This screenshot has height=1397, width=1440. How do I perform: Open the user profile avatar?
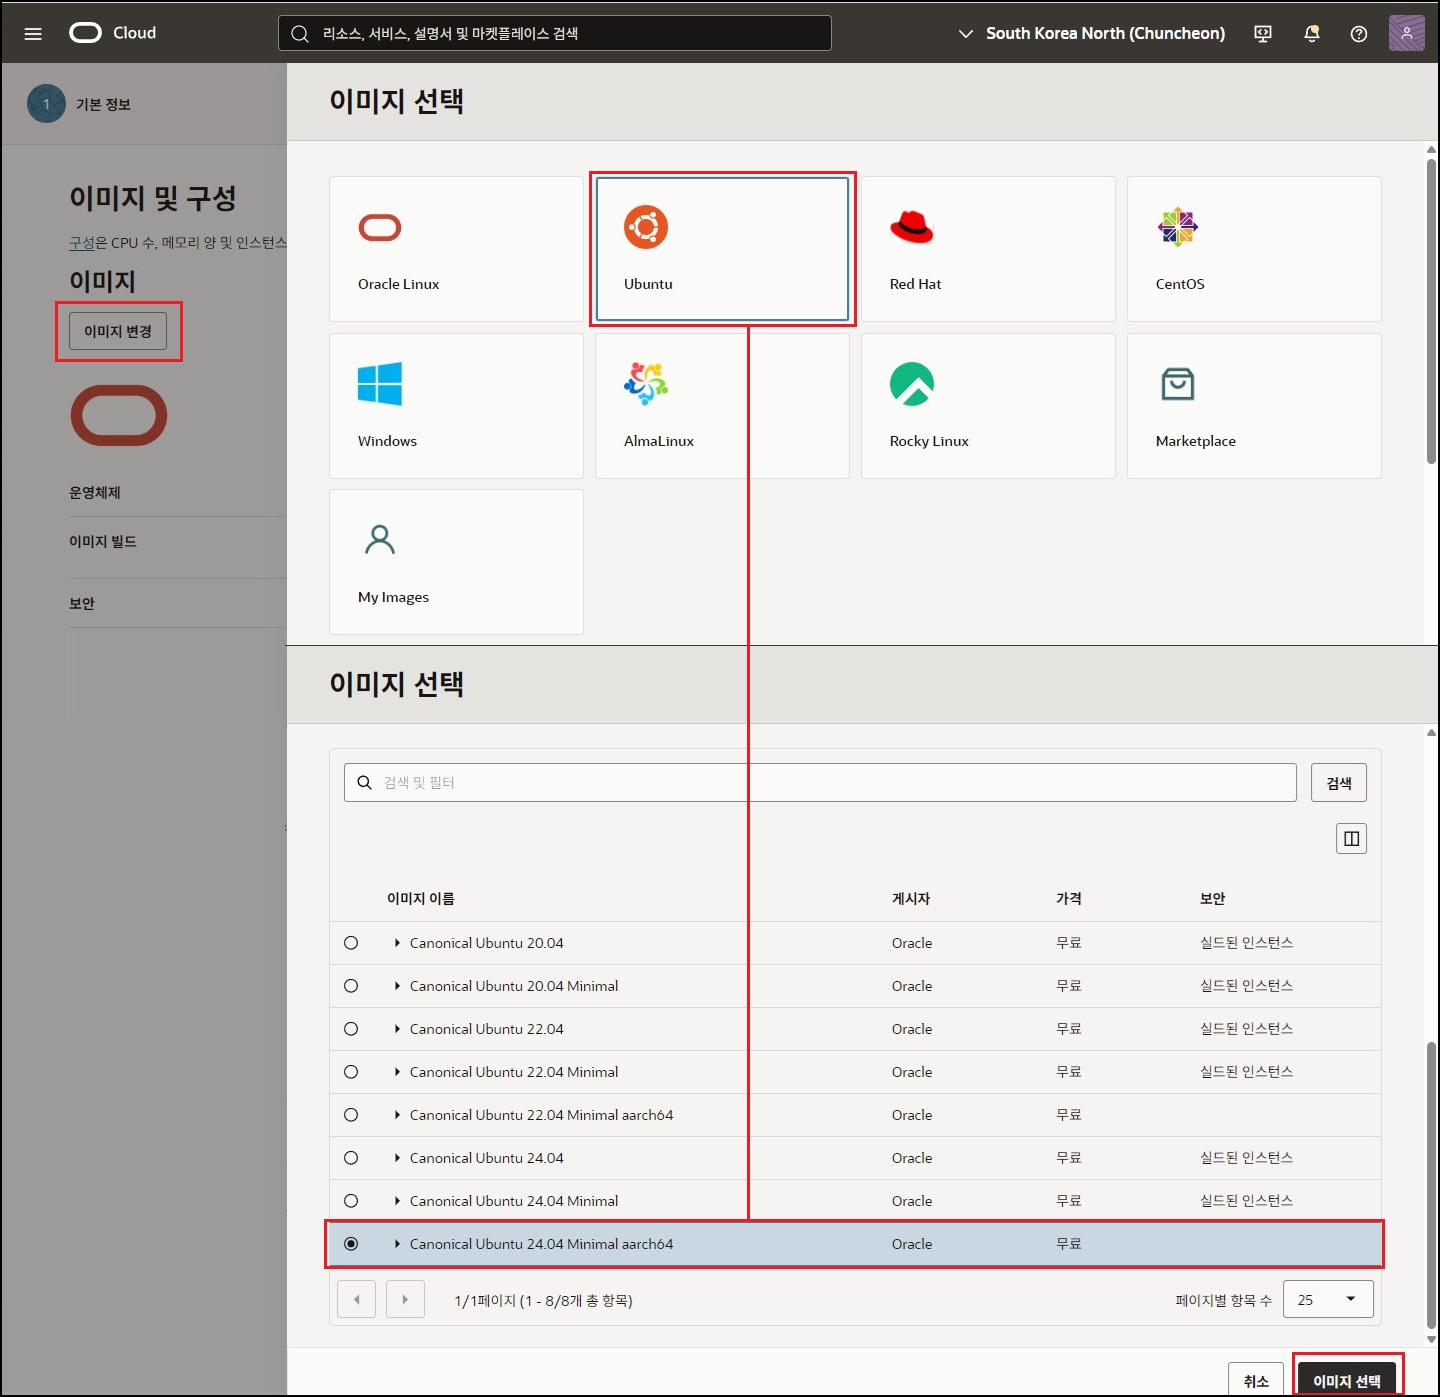[1407, 33]
